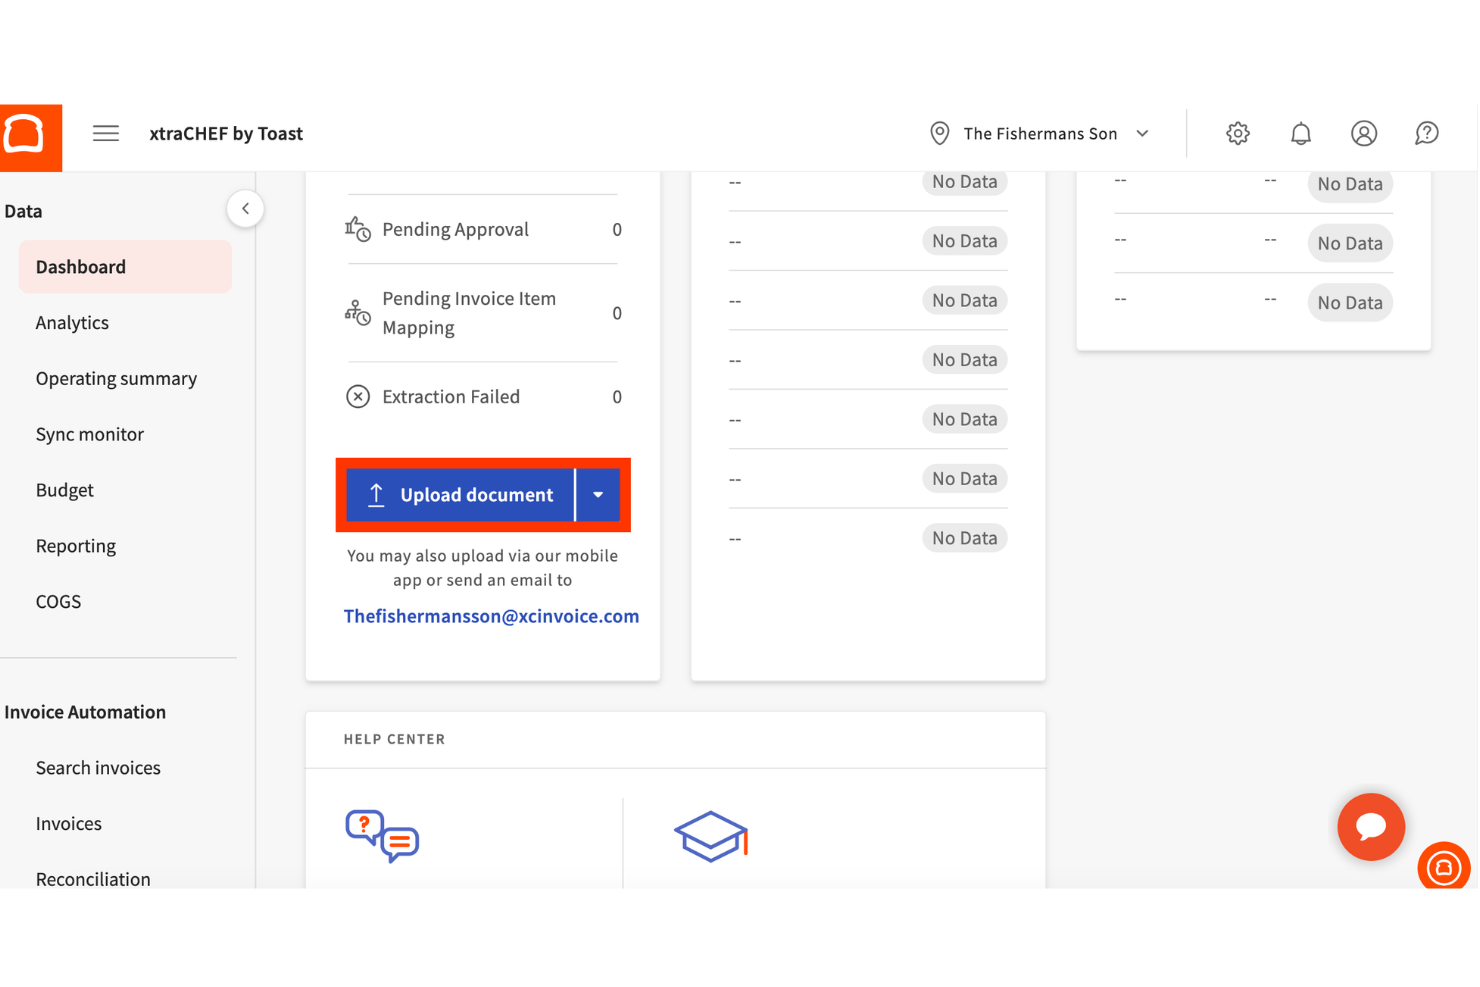
Task: Open the hamburger navigation menu
Action: coord(106,133)
